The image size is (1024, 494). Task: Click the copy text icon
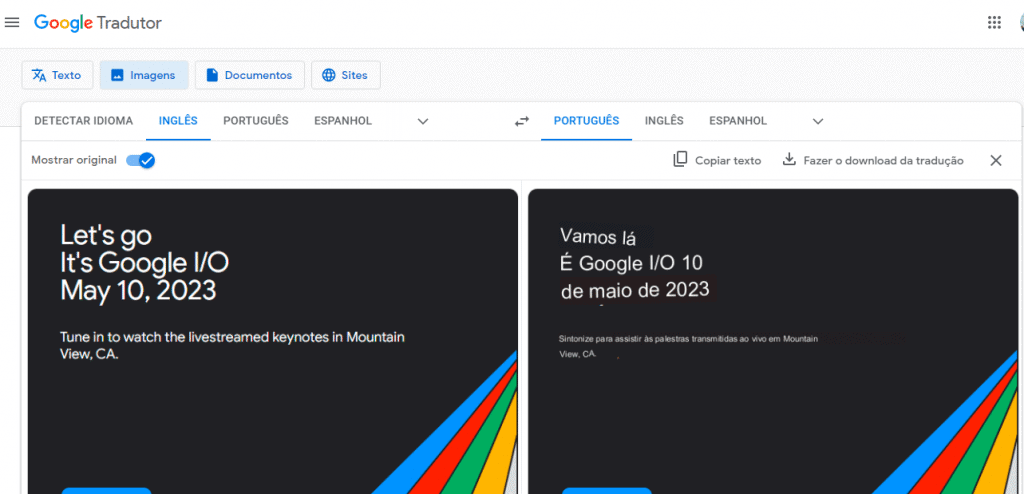point(680,159)
